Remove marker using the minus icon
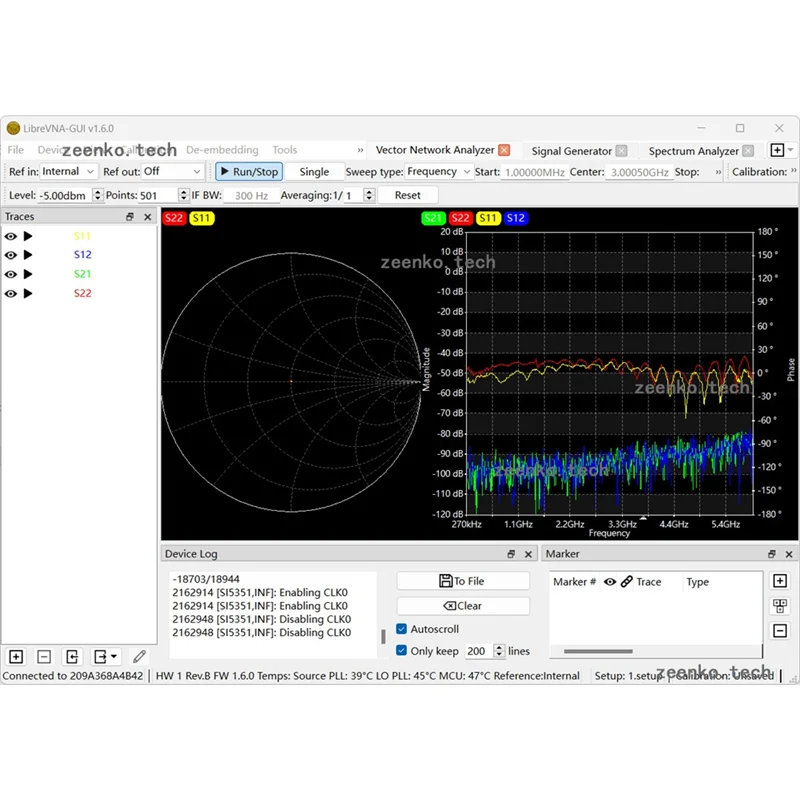Viewport: 800px width, 800px height. [x=780, y=630]
